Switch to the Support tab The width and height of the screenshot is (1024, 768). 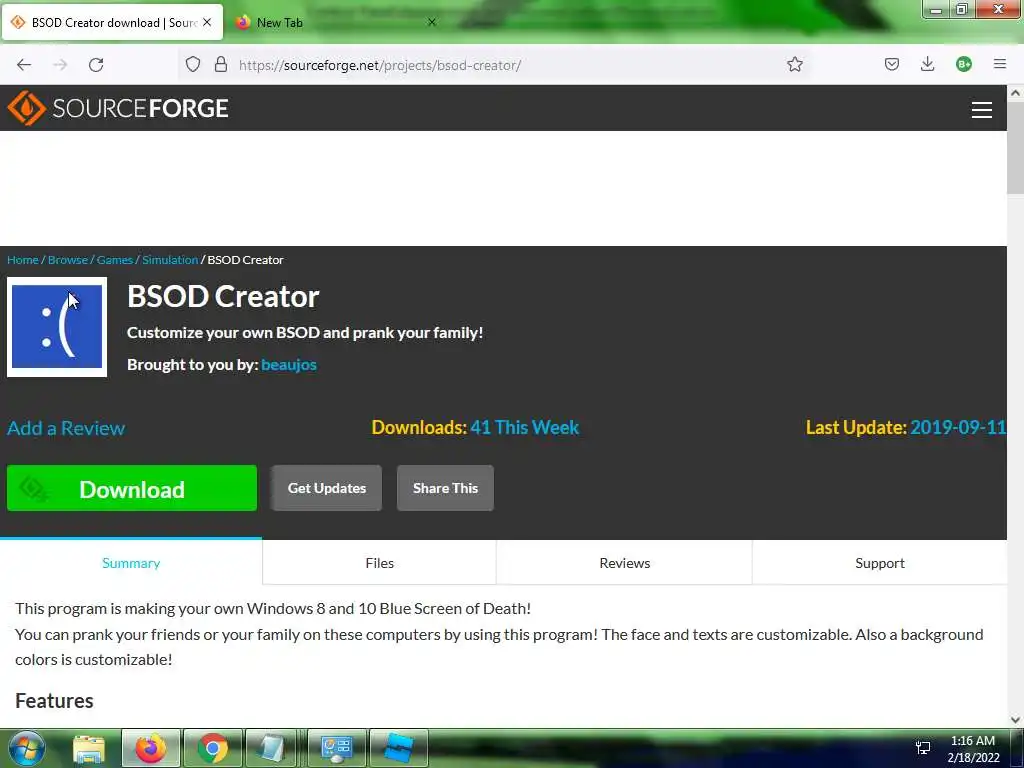880,562
